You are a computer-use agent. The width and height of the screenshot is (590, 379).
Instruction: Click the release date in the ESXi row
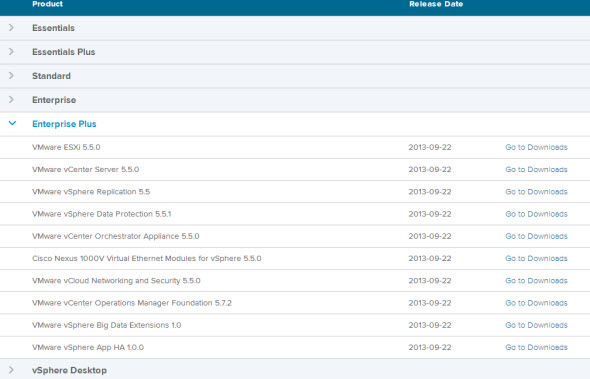[430, 147]
